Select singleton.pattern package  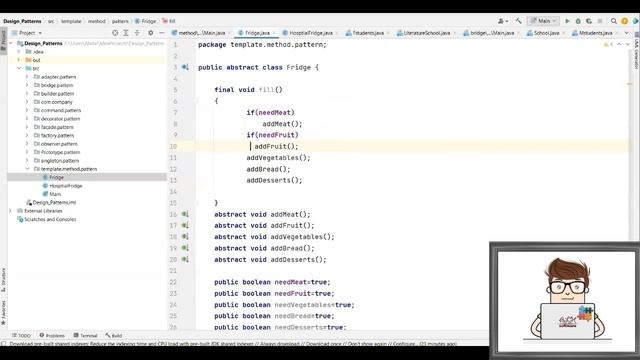point(60,160)
